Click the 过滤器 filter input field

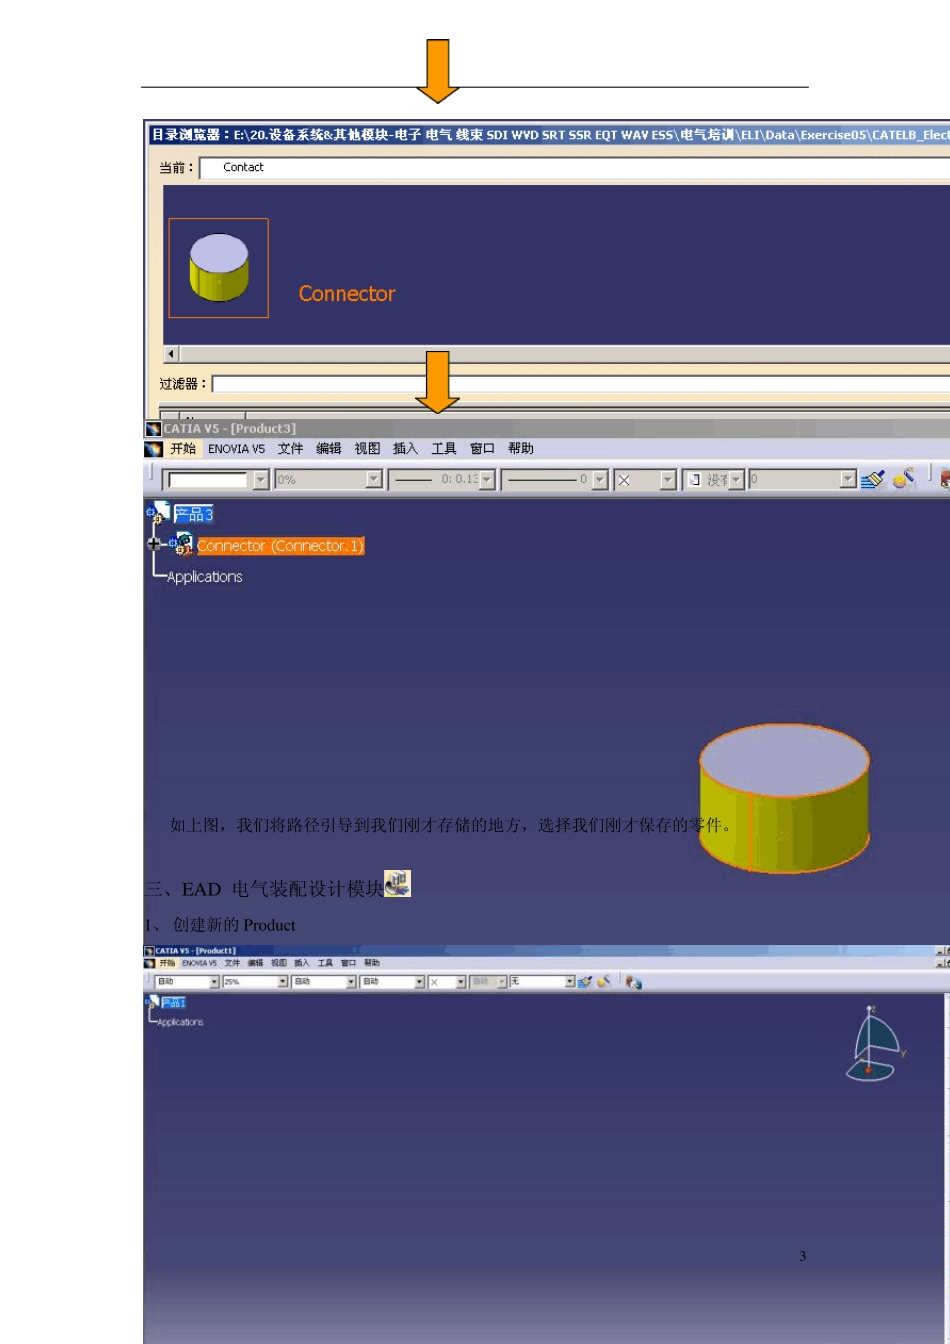(x=581, y=384)
